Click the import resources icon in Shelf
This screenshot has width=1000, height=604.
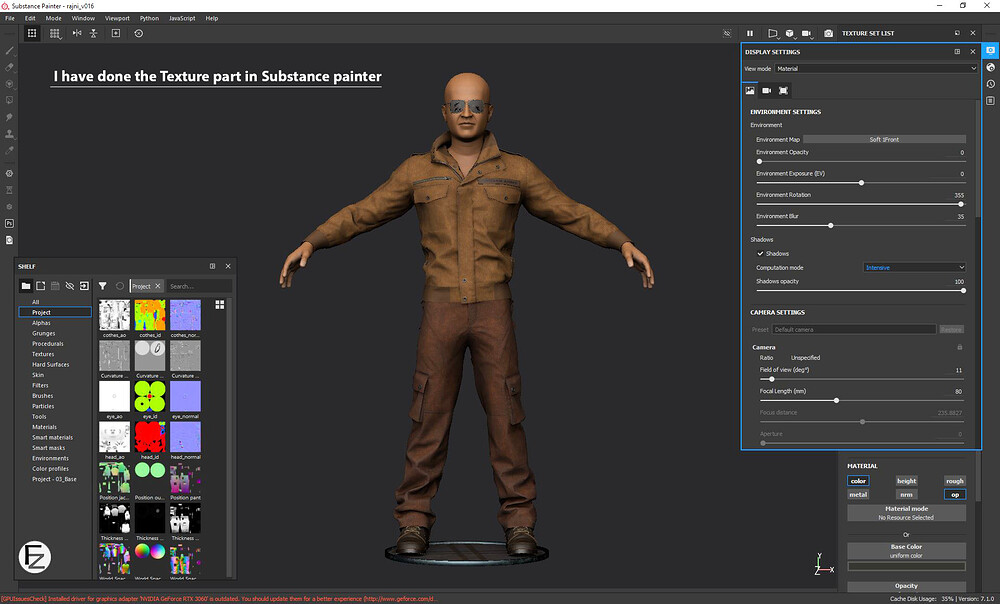84,286
